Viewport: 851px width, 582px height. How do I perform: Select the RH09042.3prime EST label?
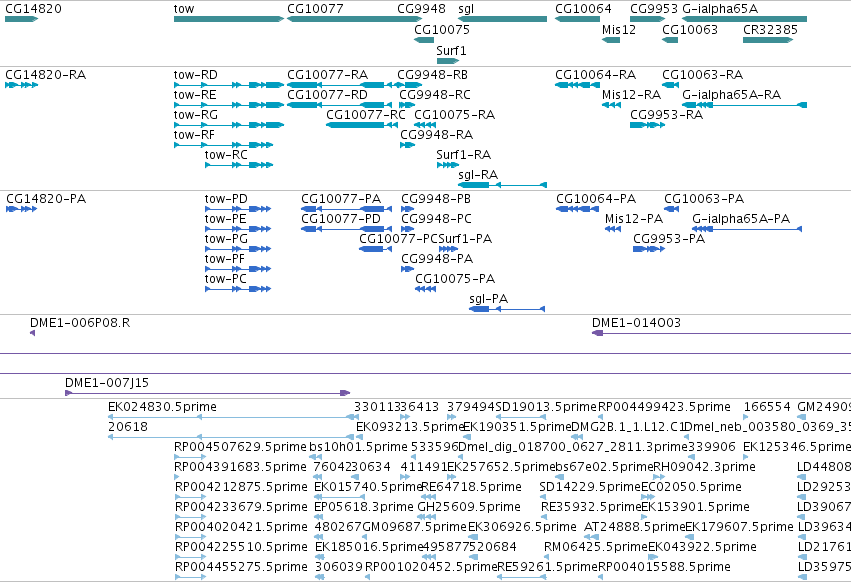(x=704, y=467)
